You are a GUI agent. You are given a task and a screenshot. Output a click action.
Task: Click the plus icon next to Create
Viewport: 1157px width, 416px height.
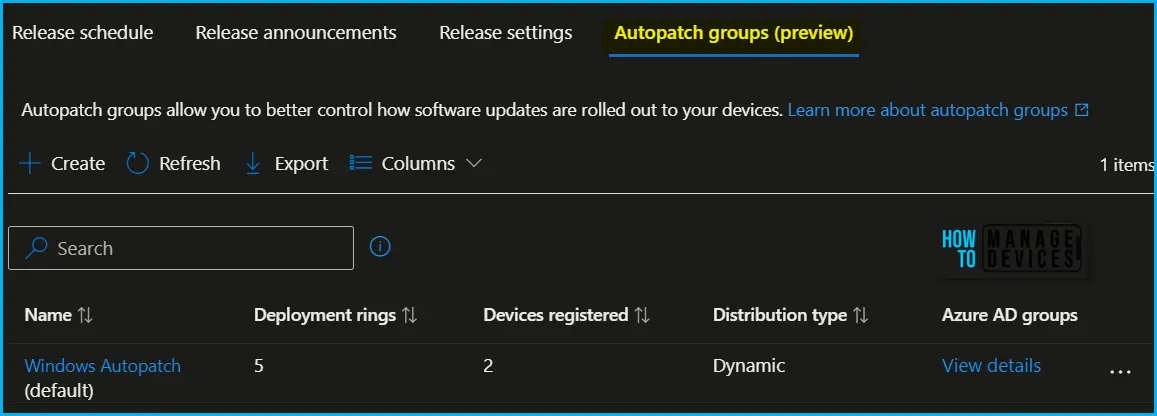tap(30, 163)
